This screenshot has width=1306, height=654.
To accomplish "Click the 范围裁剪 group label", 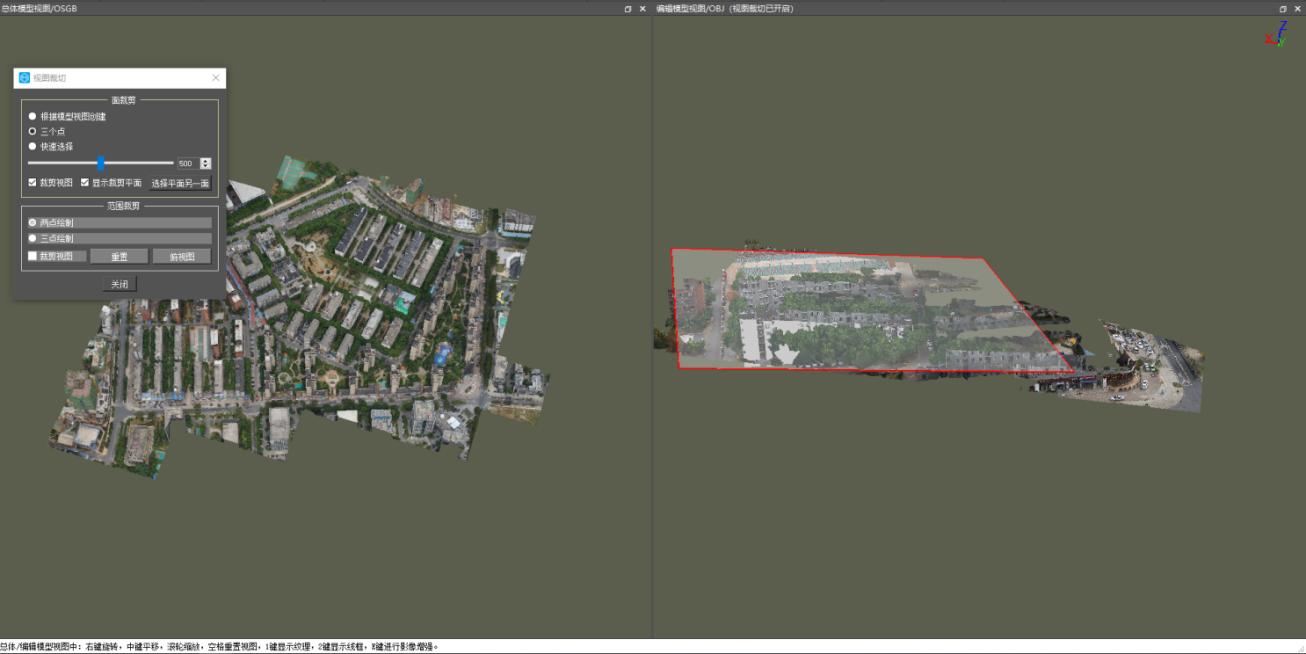I will tap(124, 206).
